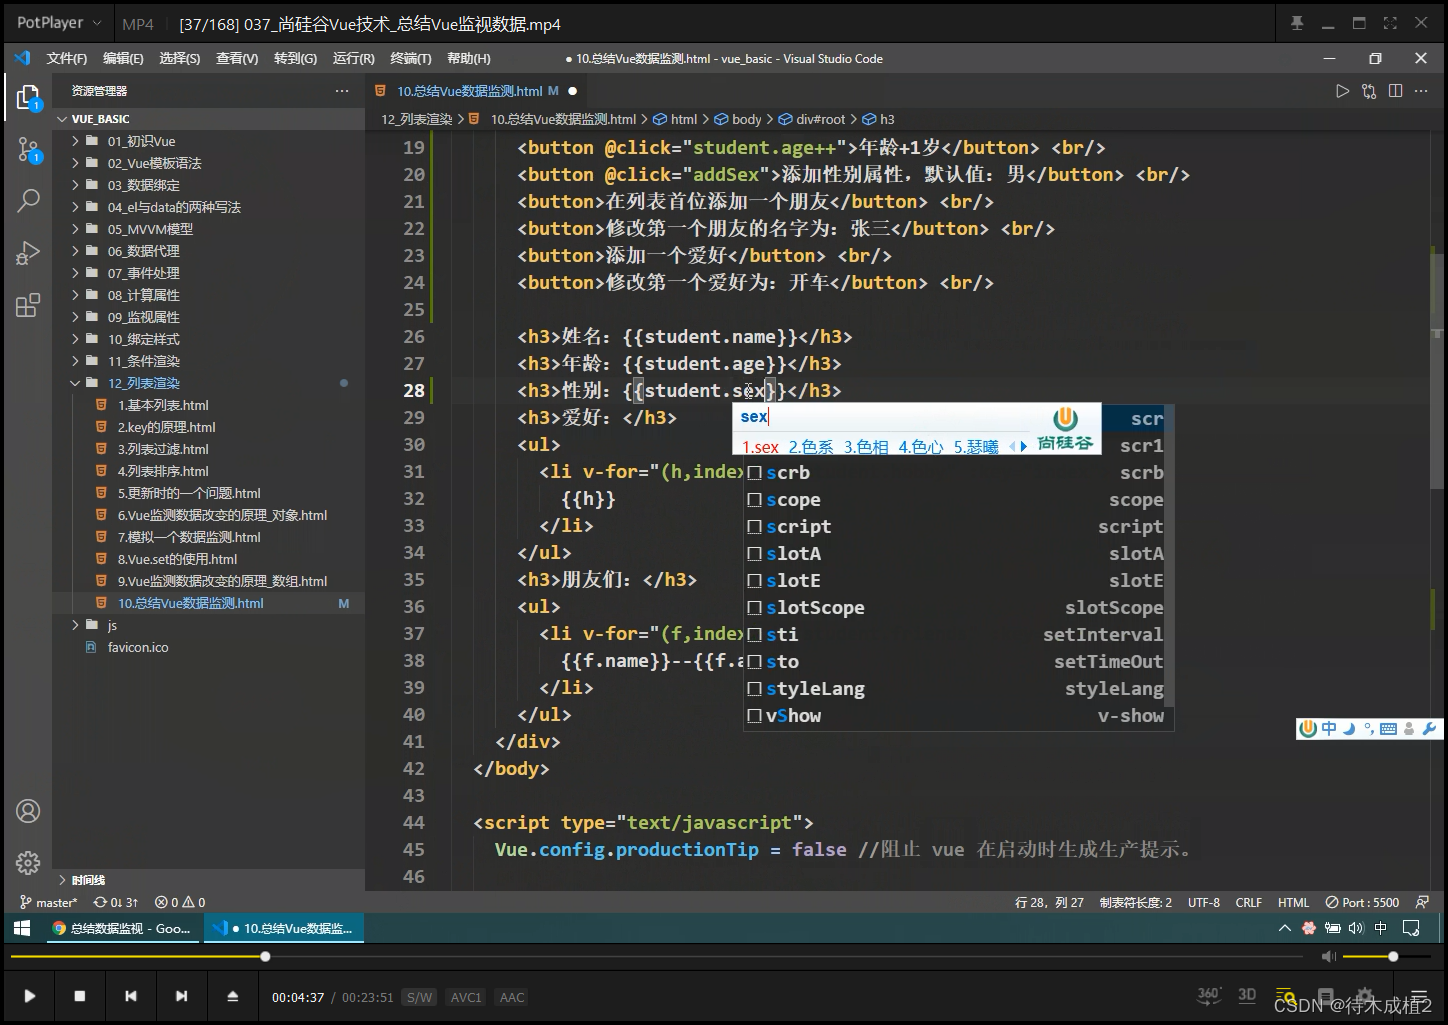Open the 终端(T) menu
Viewport: 1448px width, 1025px height.
(411, 59)
